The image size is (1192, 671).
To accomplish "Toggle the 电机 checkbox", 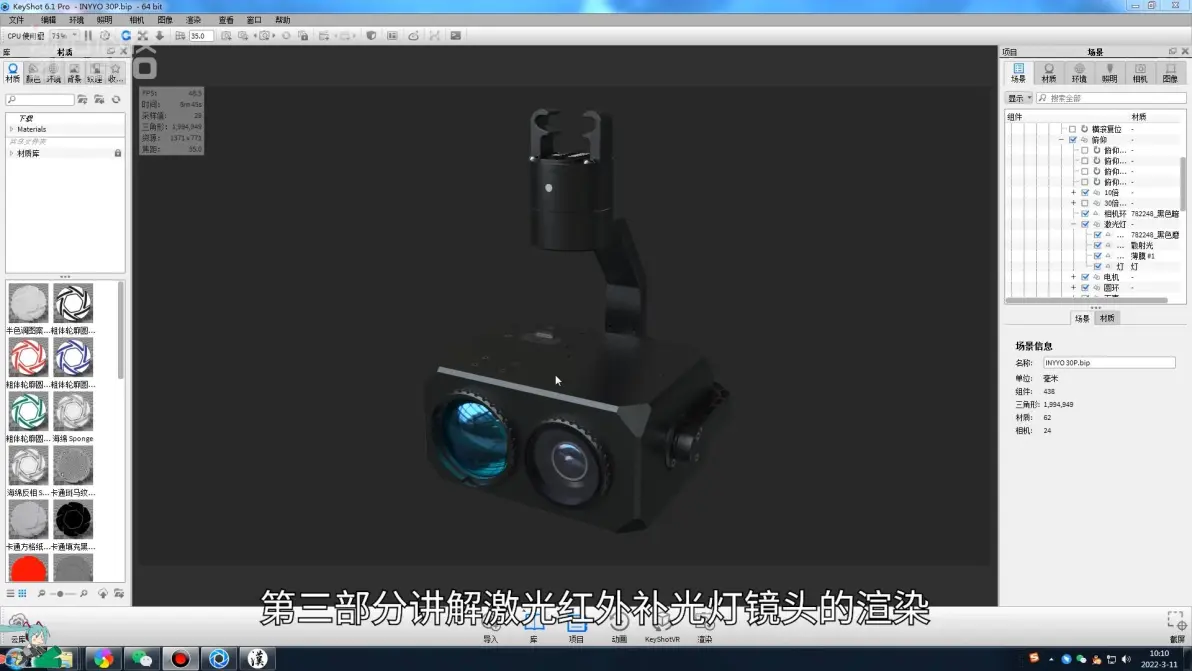I will coord(1085,277).
